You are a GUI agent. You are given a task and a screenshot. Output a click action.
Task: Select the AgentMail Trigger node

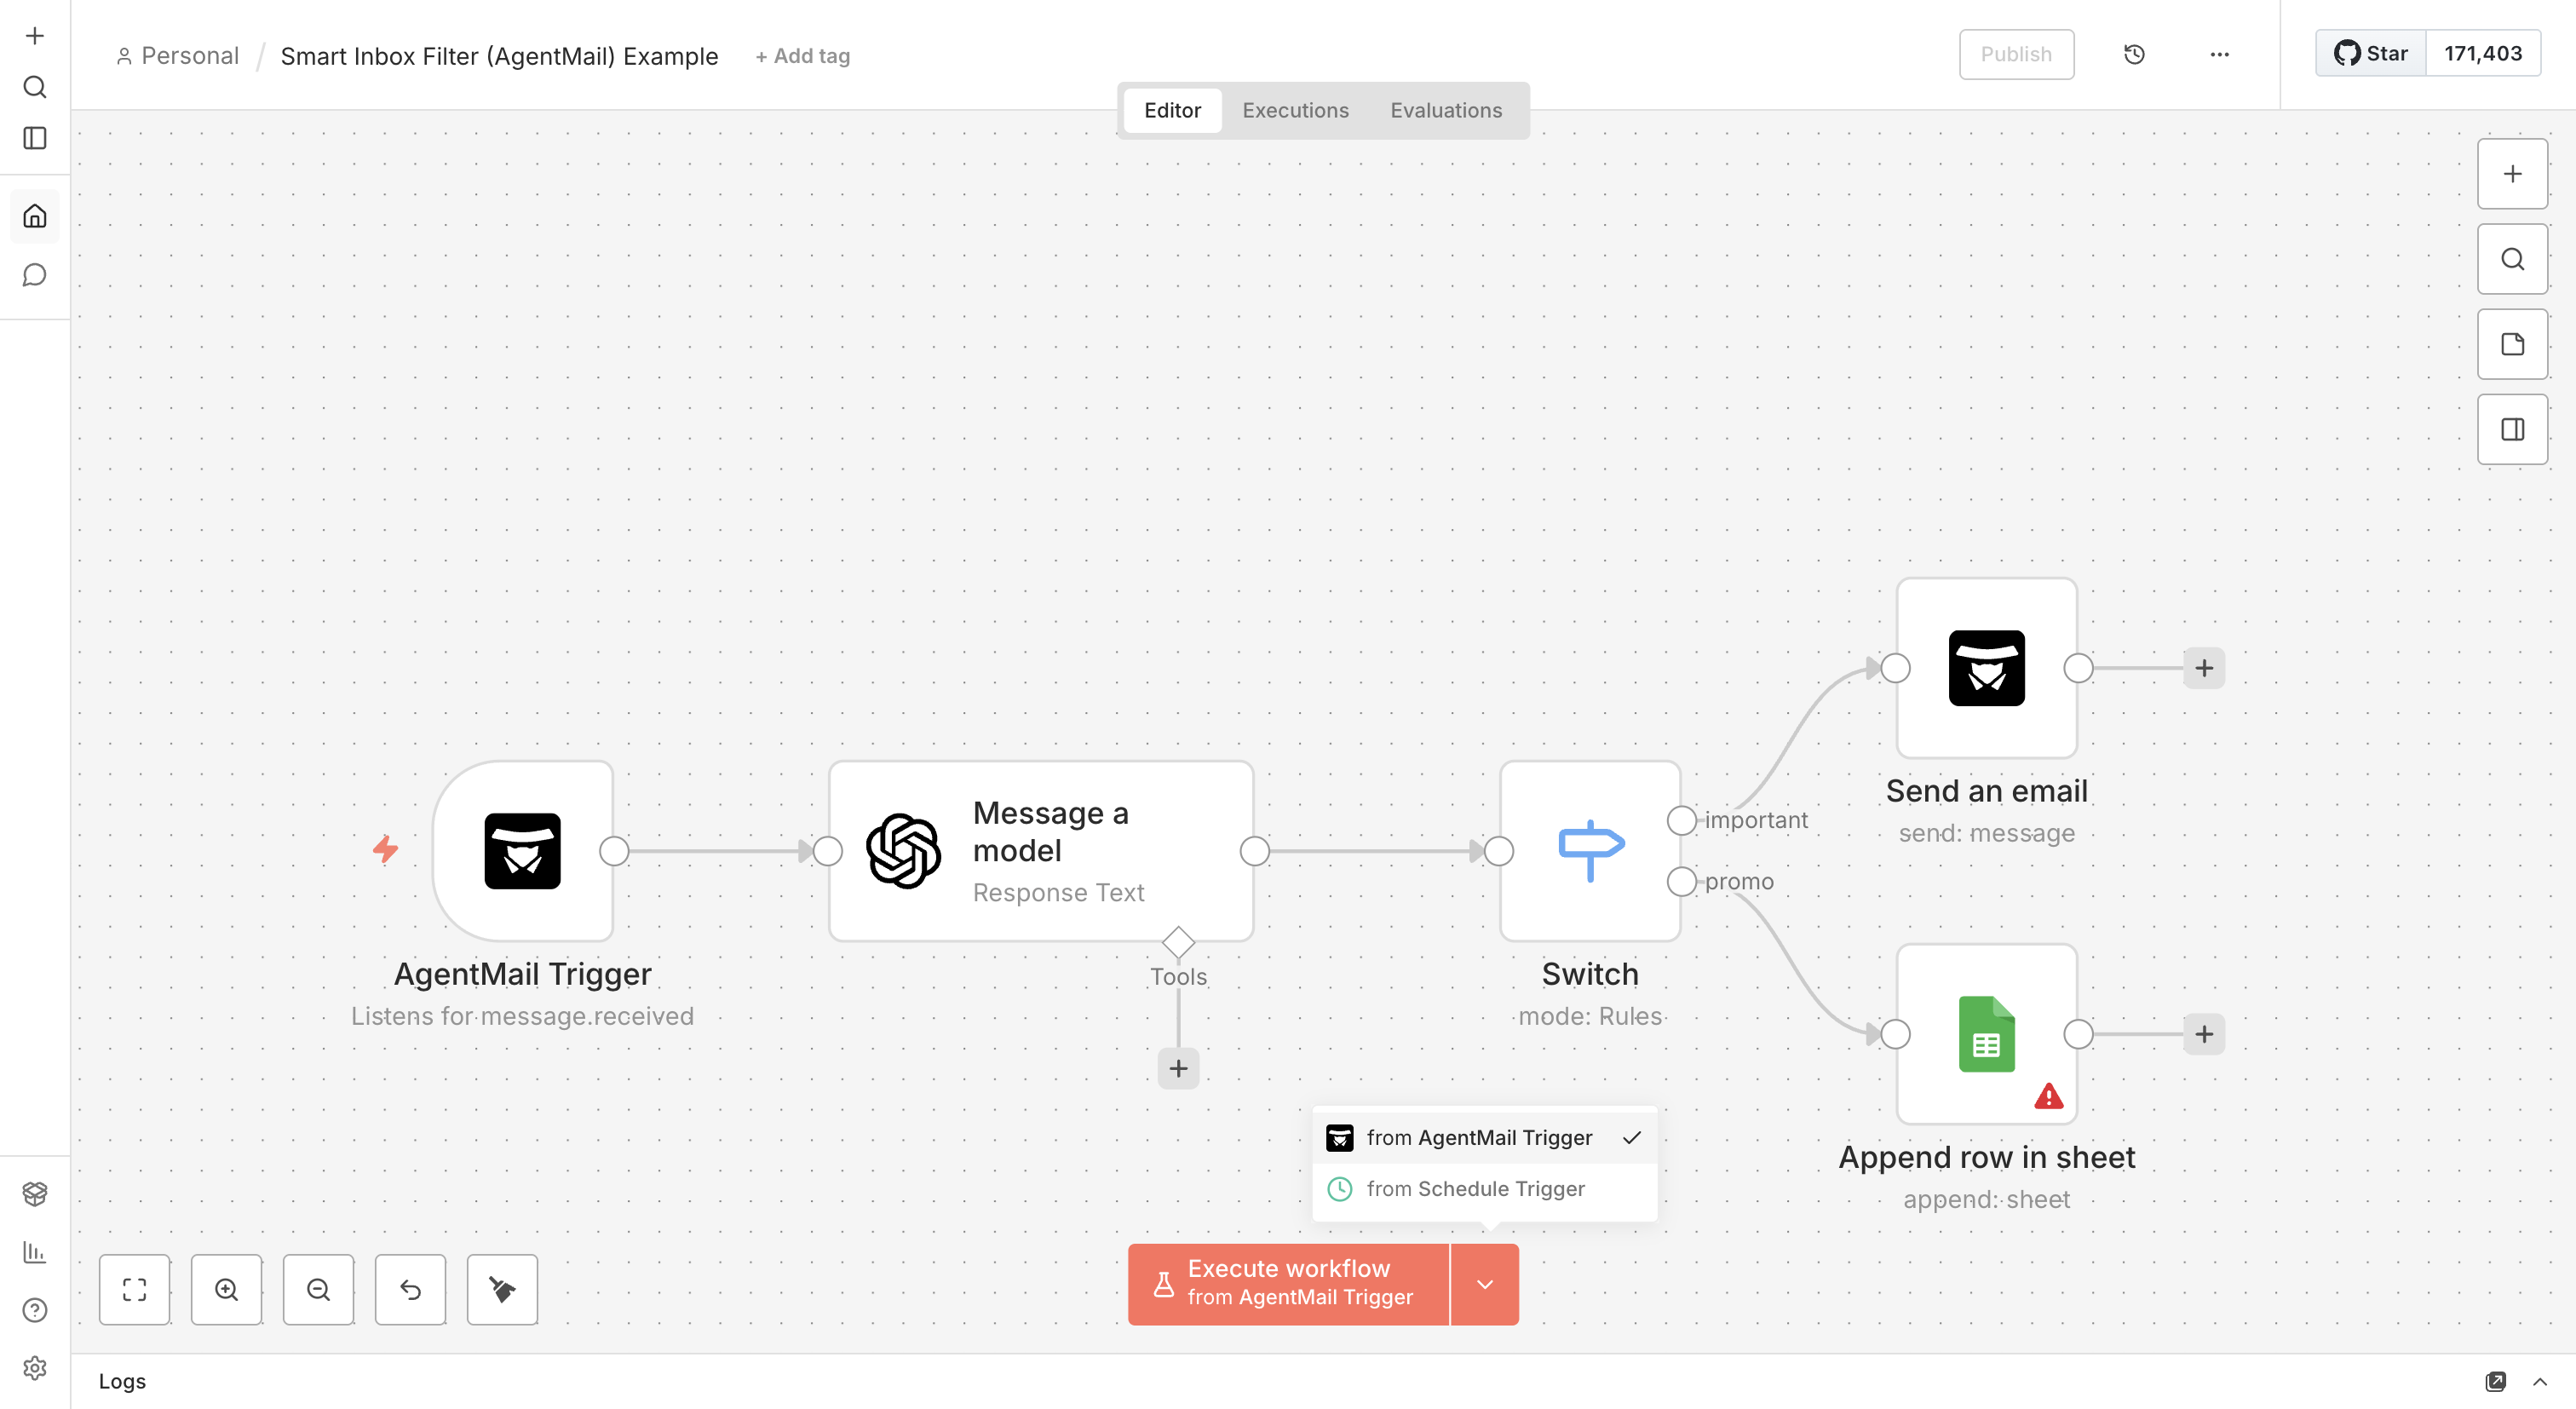pos(522,851)
